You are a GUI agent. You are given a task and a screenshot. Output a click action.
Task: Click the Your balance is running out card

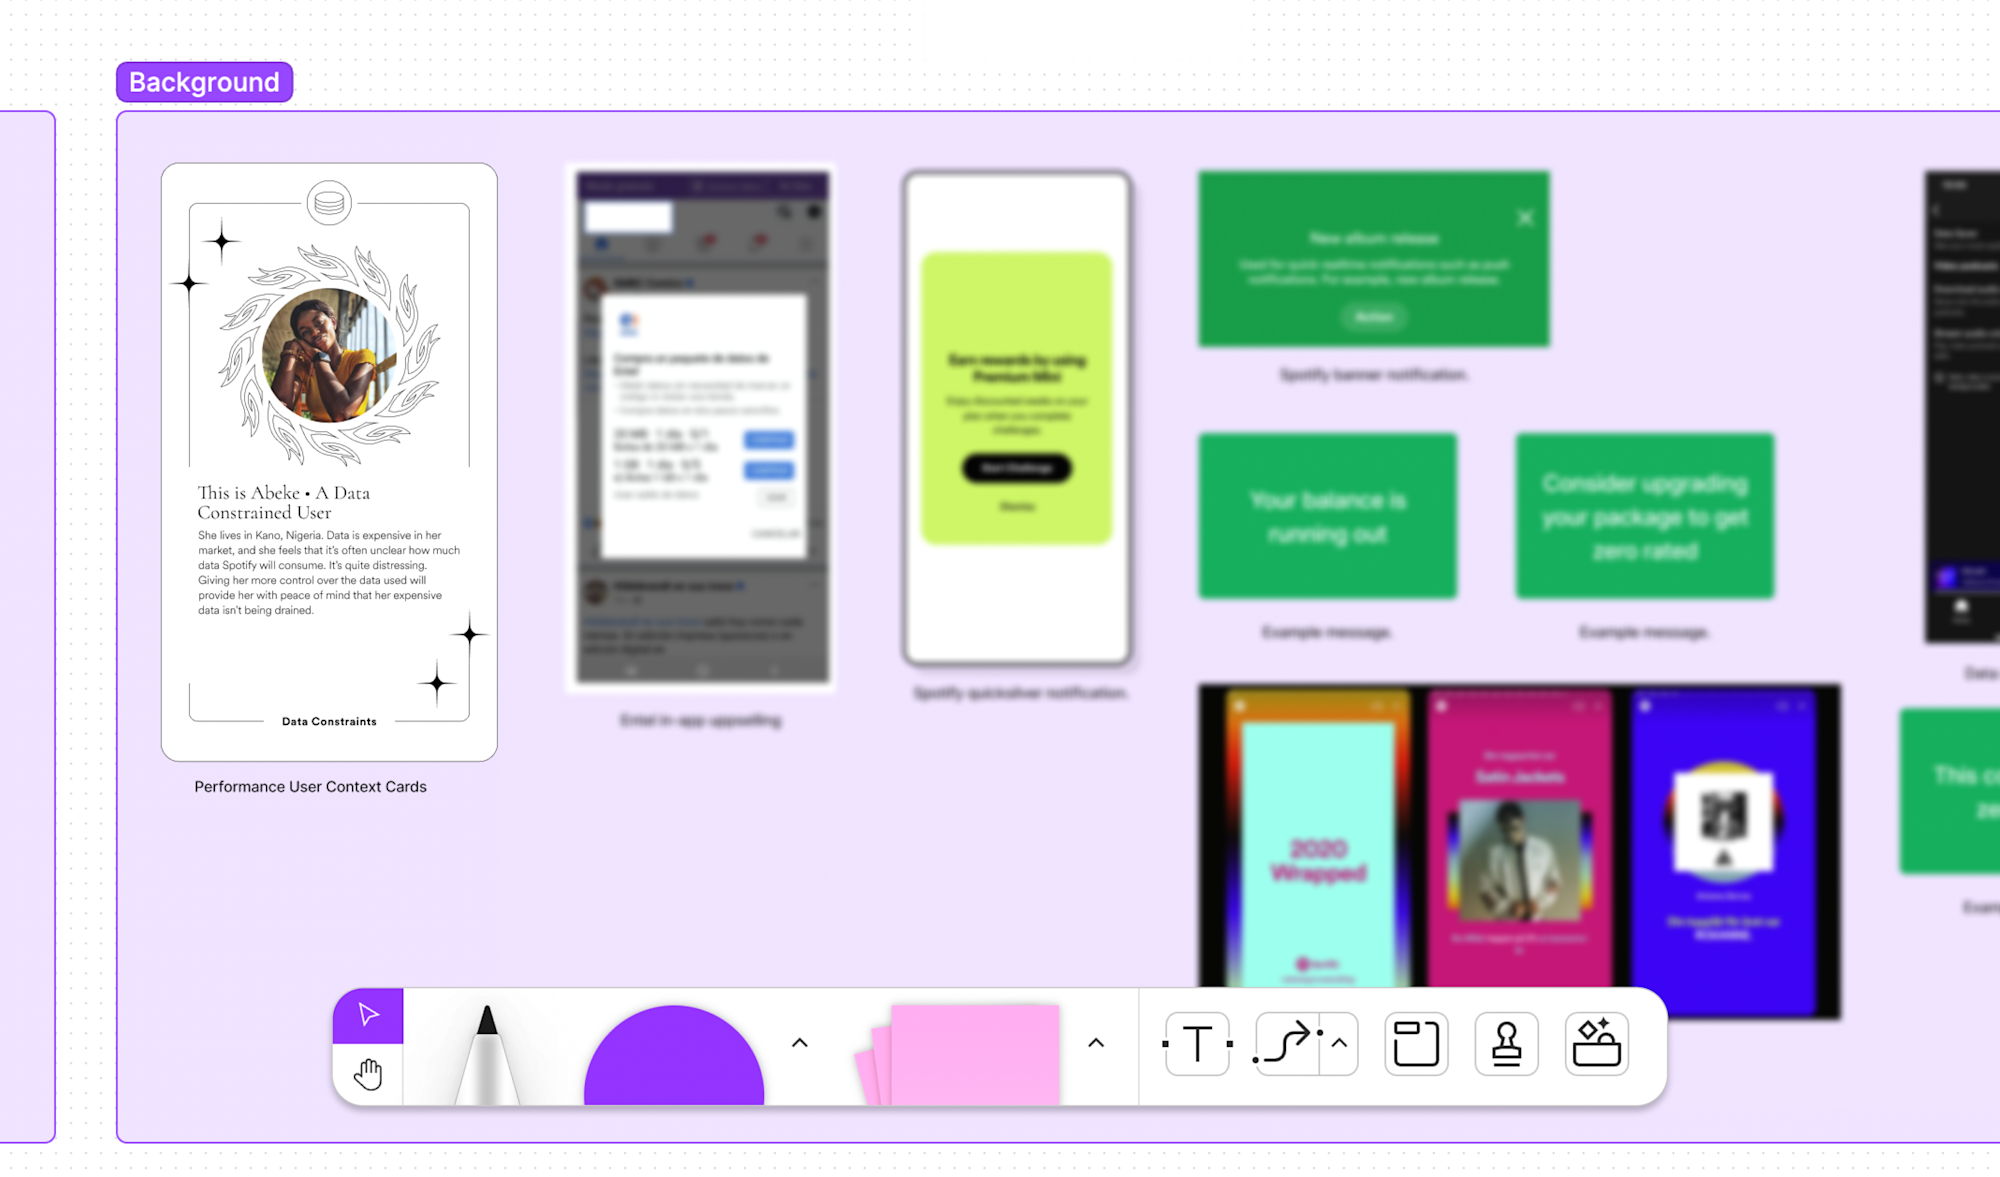tap(1327, 516)
